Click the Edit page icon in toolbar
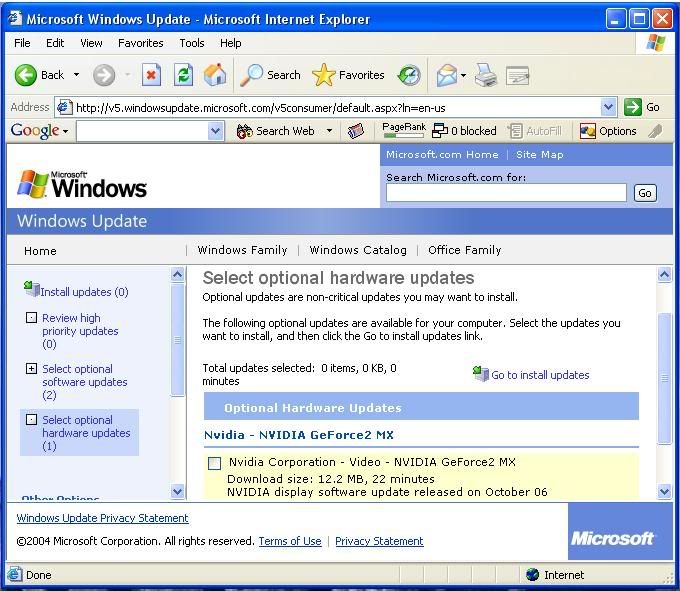 [517, 75]
